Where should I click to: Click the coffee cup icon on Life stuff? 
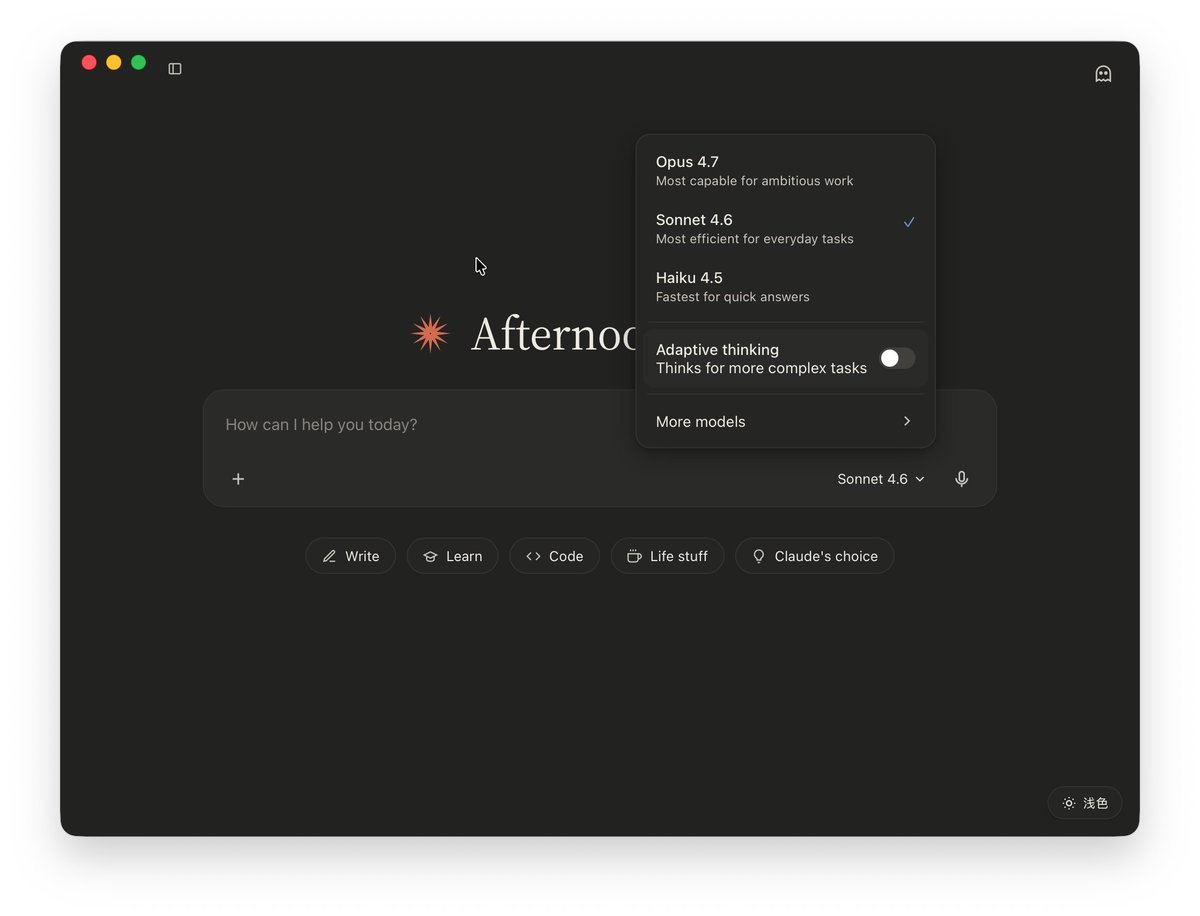tap(634, 556)
